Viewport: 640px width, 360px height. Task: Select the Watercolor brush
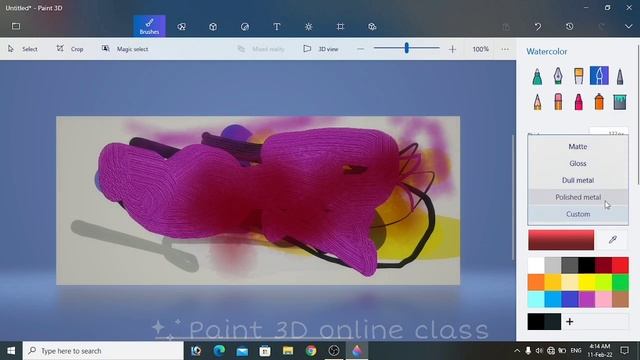tap(599, 76)
